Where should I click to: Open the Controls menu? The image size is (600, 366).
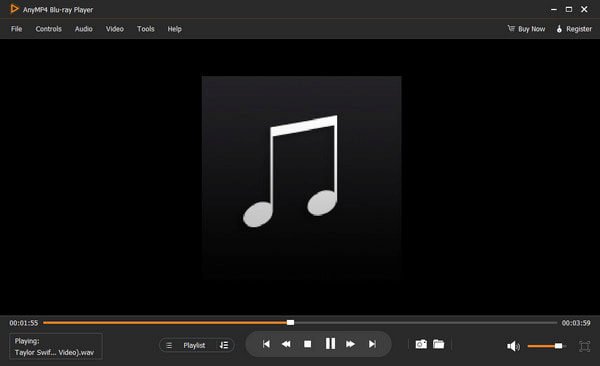pos(49,29)
